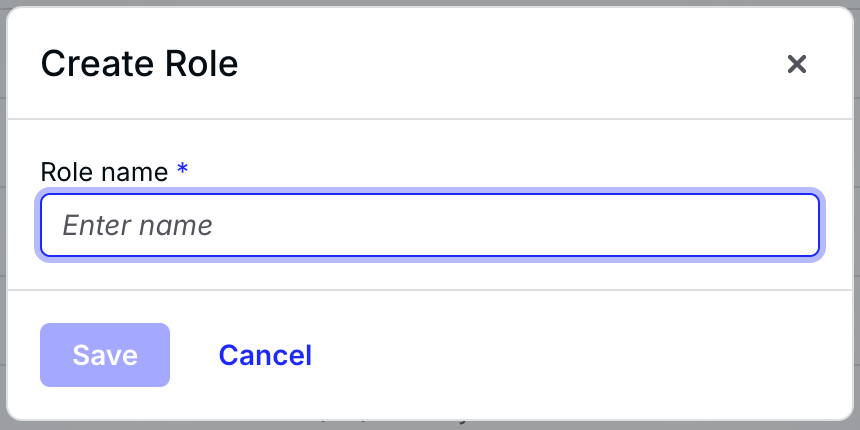
Task: Cancel the role creation
Action: [x=265, y=355]
